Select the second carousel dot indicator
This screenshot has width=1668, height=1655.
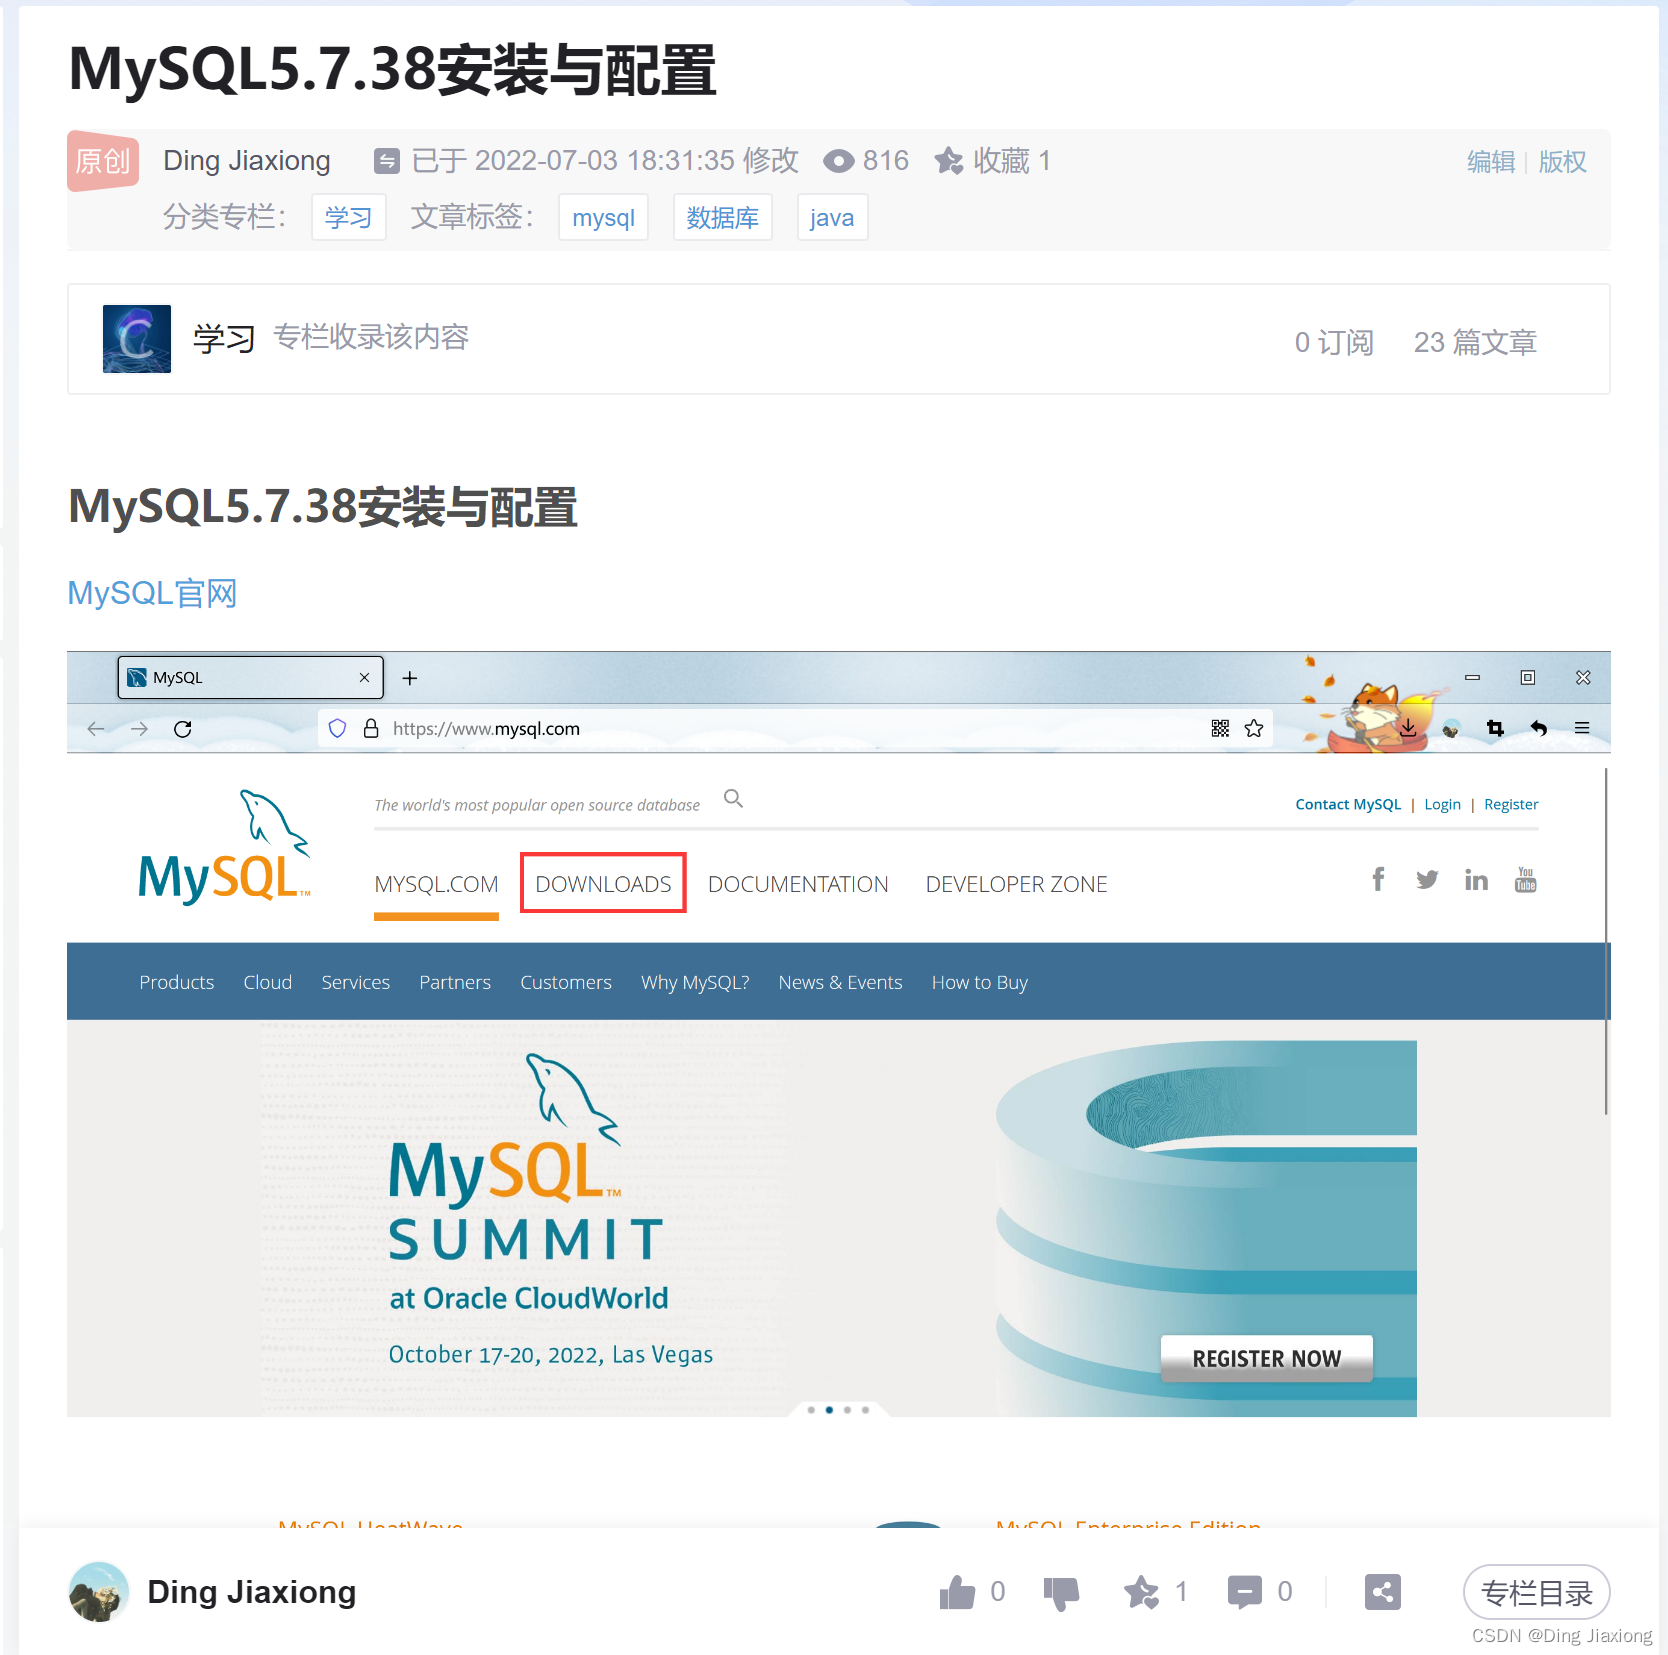click(x=829, y=1410)
